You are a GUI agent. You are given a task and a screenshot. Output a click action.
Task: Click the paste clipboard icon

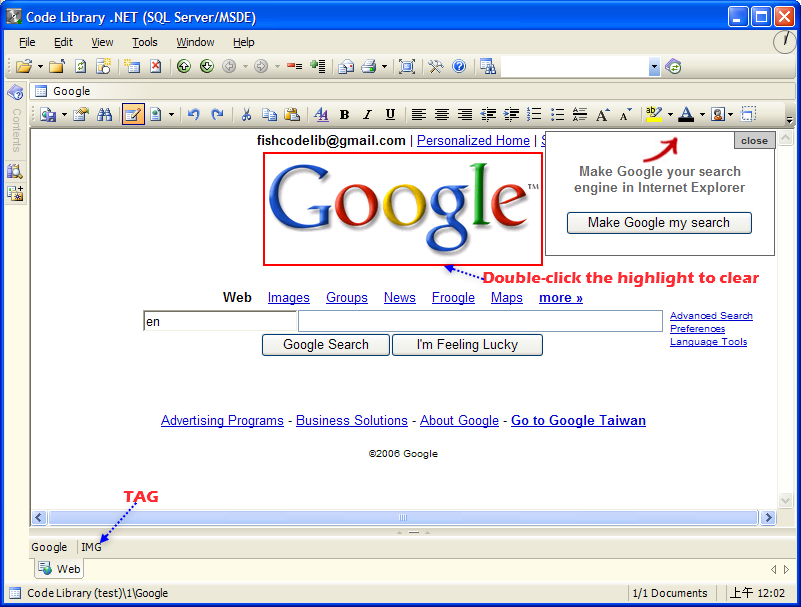coord(292,114)
